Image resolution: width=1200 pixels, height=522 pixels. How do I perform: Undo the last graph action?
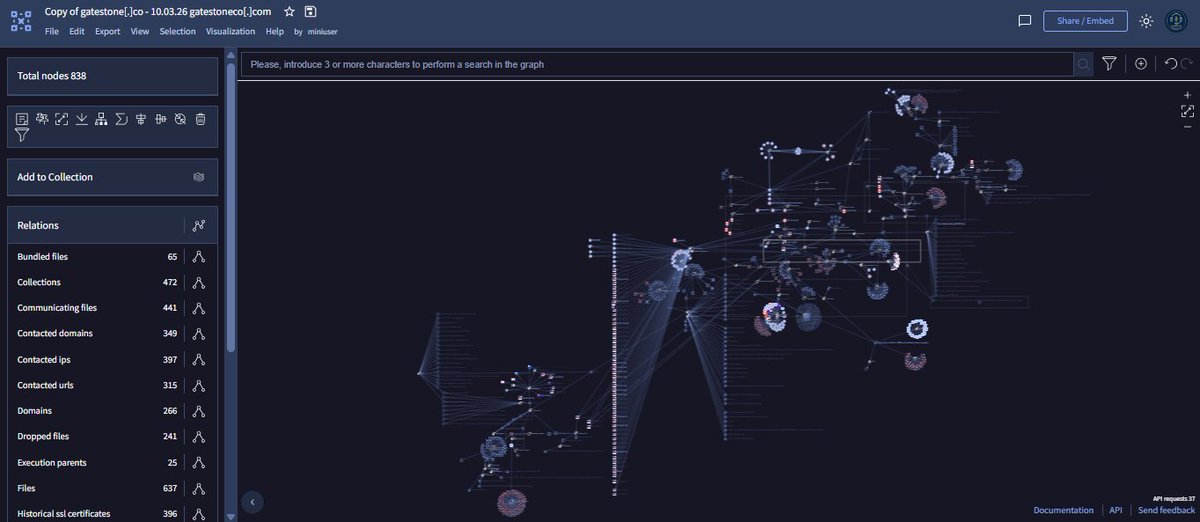pos(1171,64)
